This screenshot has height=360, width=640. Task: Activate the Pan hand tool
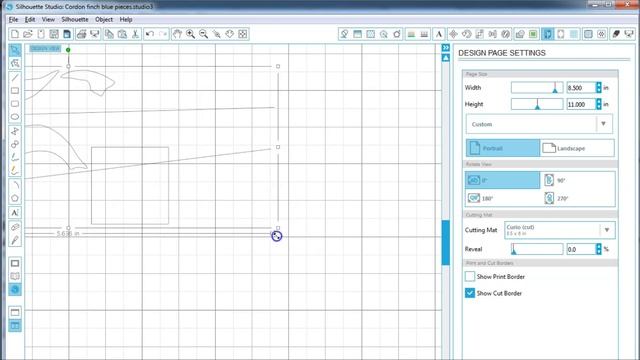click(x=177, y=34)
